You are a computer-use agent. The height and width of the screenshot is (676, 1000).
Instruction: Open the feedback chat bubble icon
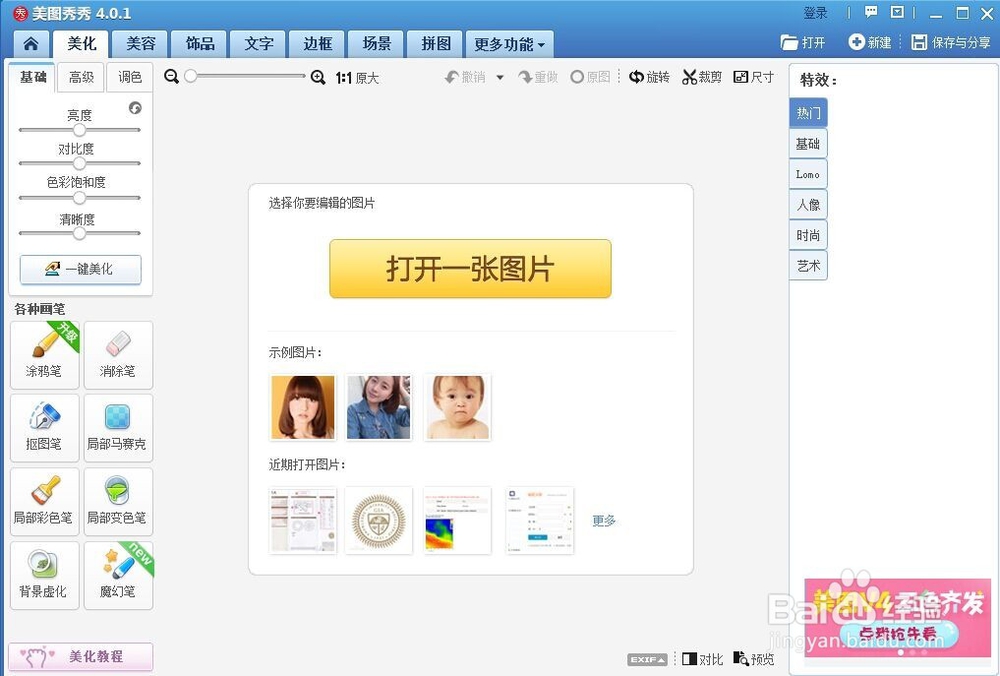871,12
